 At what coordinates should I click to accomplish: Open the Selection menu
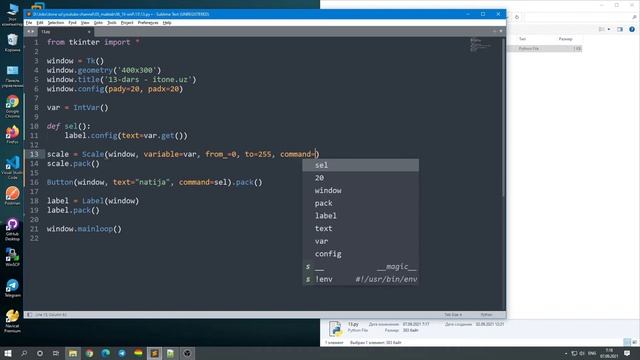click(x=56, y=23)
